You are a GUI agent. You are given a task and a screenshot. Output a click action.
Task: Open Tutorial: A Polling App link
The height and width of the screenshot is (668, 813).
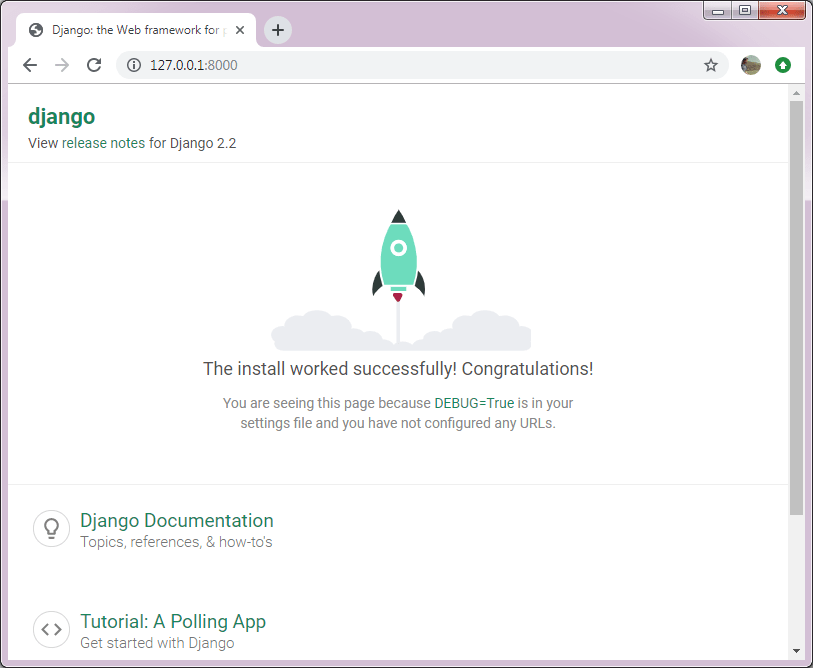pos(173,621)
